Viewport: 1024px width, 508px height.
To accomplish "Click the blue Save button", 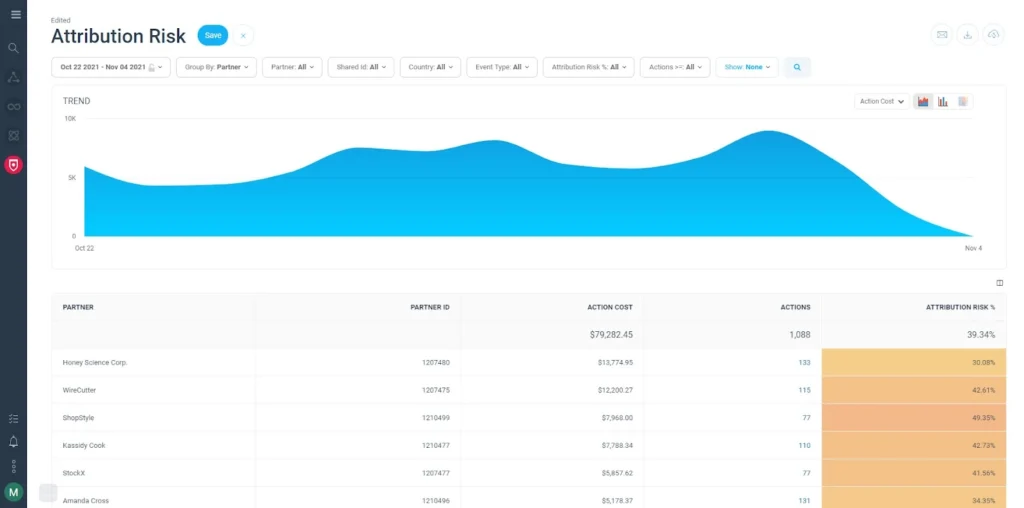I will click(x=213, y=35).
